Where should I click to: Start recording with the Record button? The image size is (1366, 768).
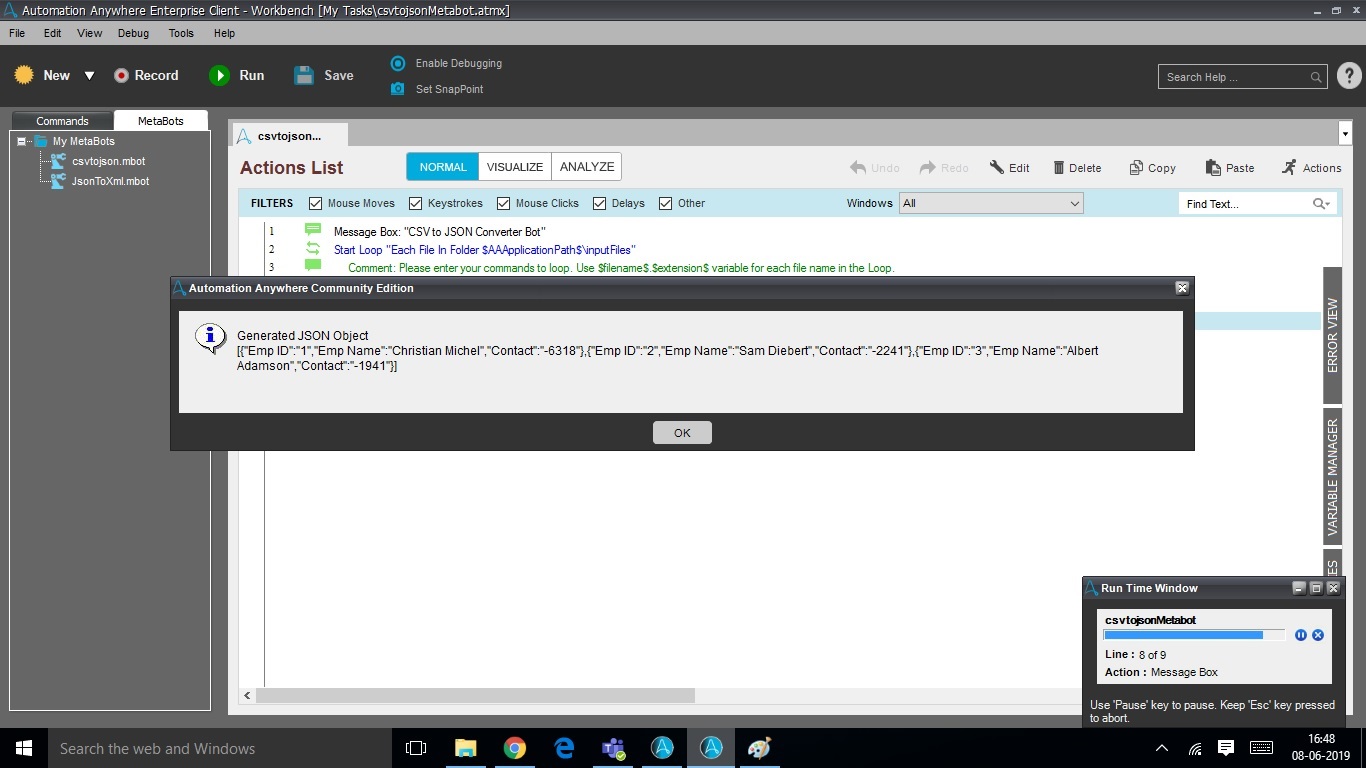(x=146, y=75)
